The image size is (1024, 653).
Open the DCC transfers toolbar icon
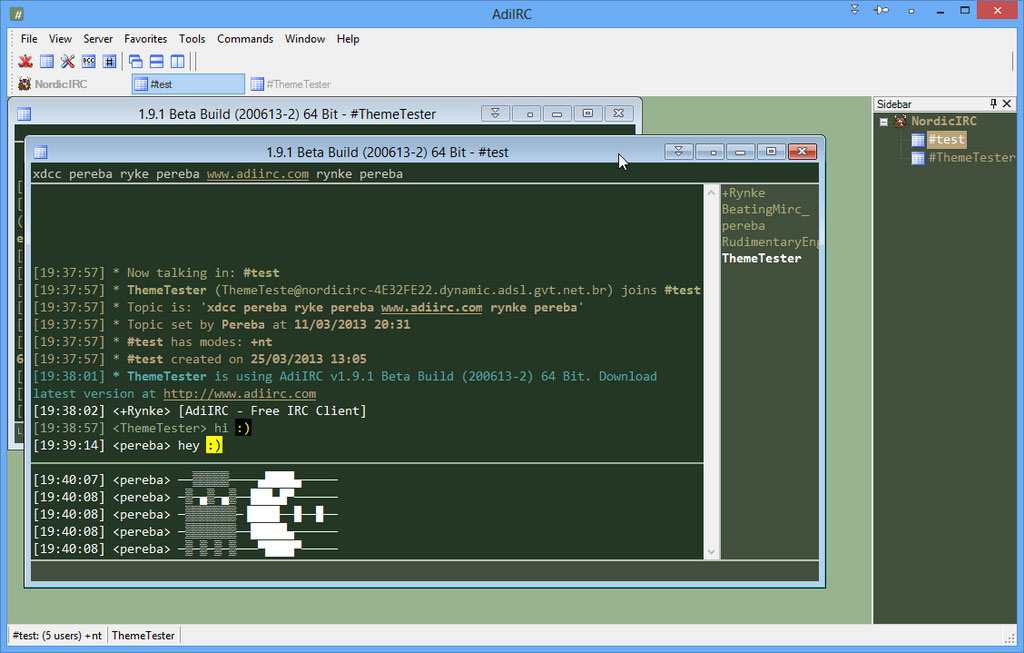(88, 61)
